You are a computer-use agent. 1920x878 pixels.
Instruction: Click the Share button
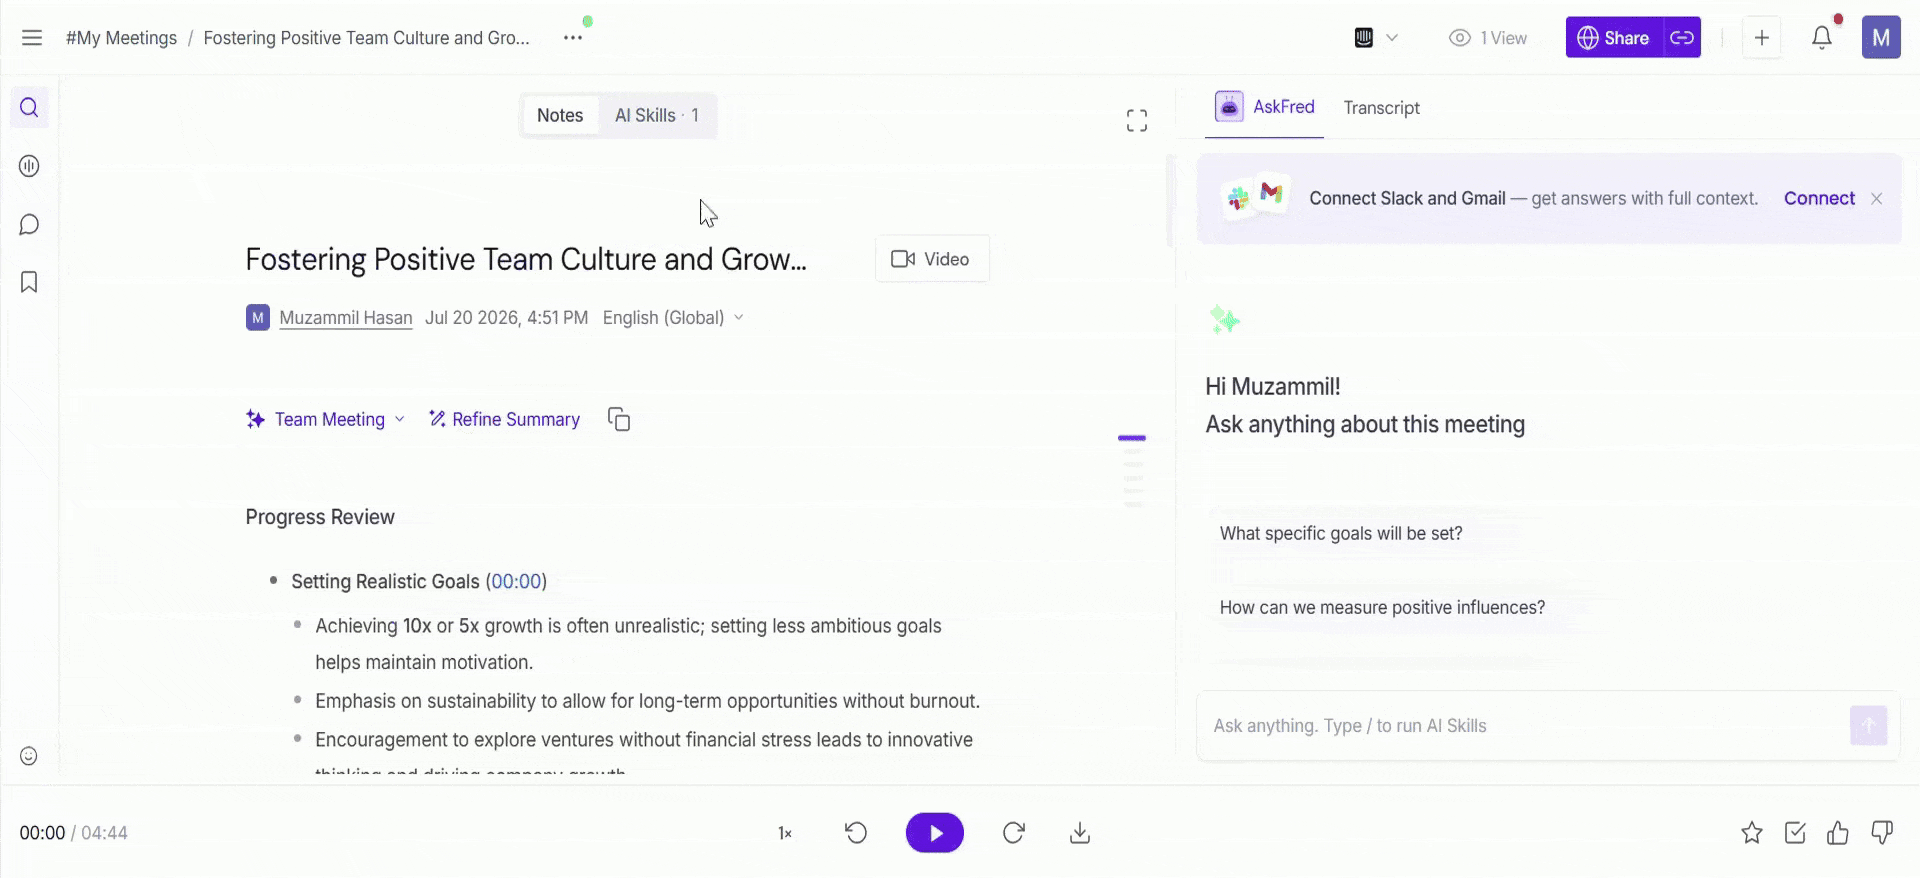click(1613, 38)
